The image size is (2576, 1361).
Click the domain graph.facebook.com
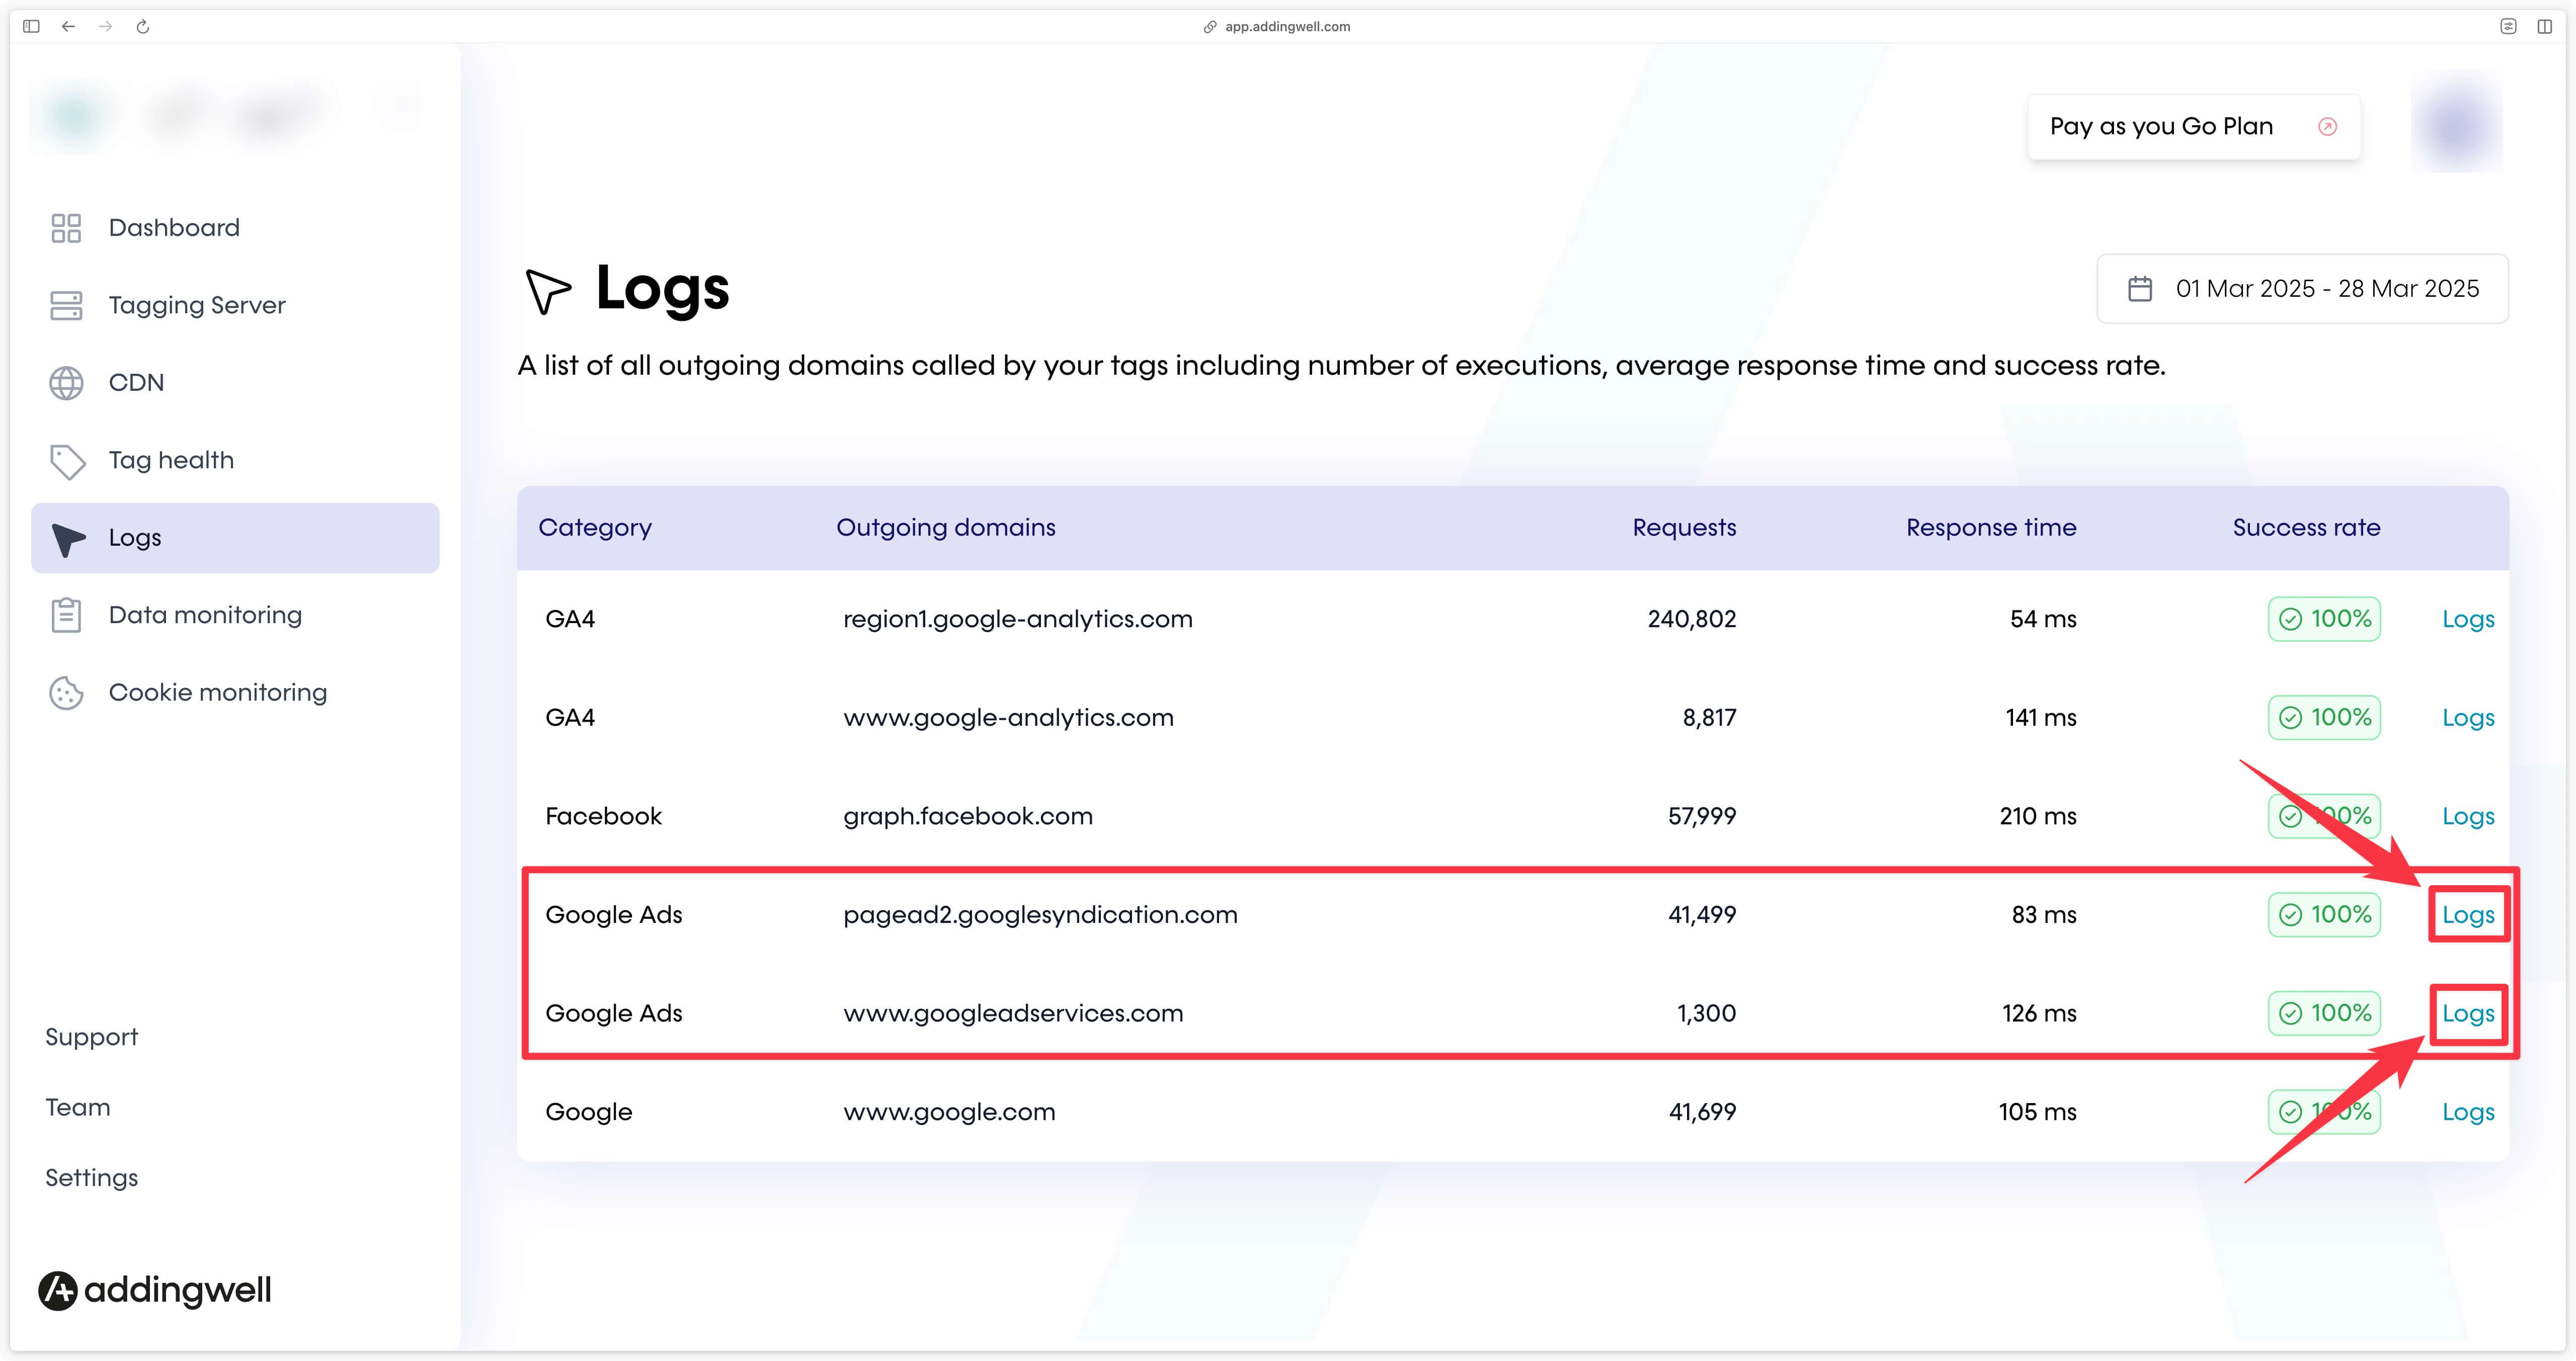pos(968,816)
